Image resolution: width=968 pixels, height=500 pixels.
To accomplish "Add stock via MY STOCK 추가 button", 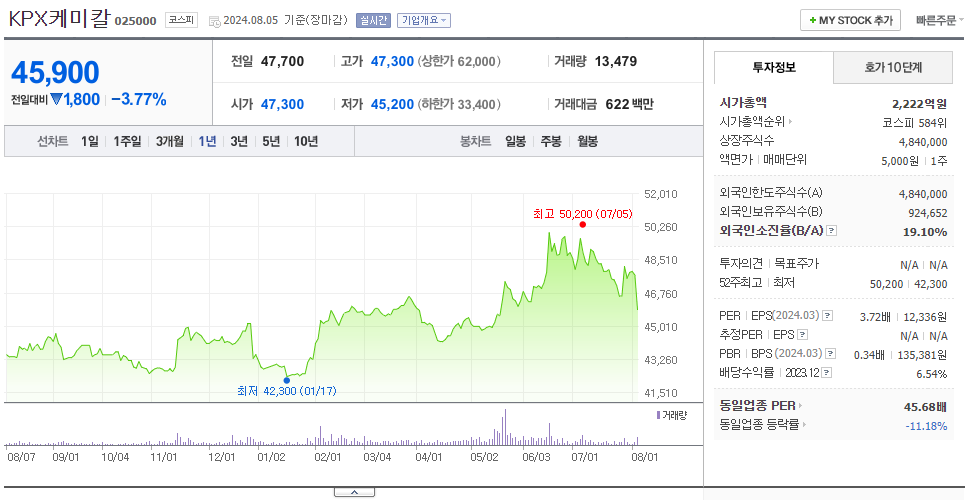I will pos(851,20).
